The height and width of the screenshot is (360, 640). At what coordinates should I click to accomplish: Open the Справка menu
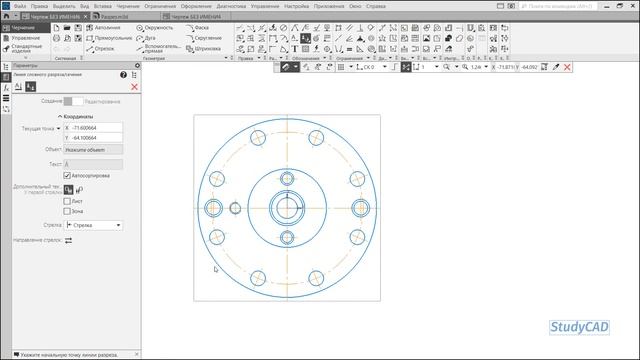click(376, 6)
